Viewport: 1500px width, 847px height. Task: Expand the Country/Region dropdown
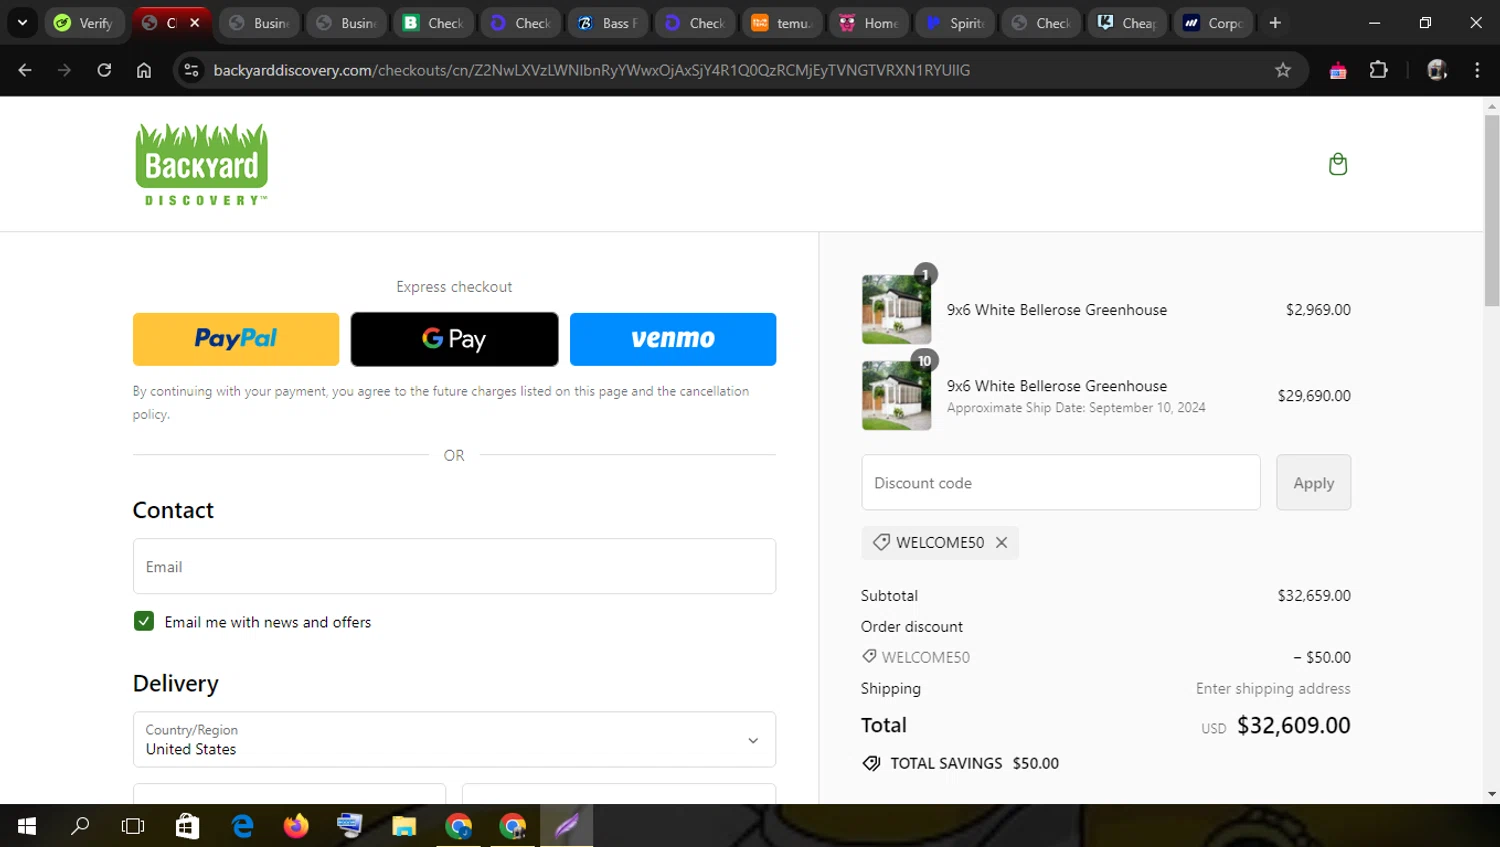pos(454,739)
